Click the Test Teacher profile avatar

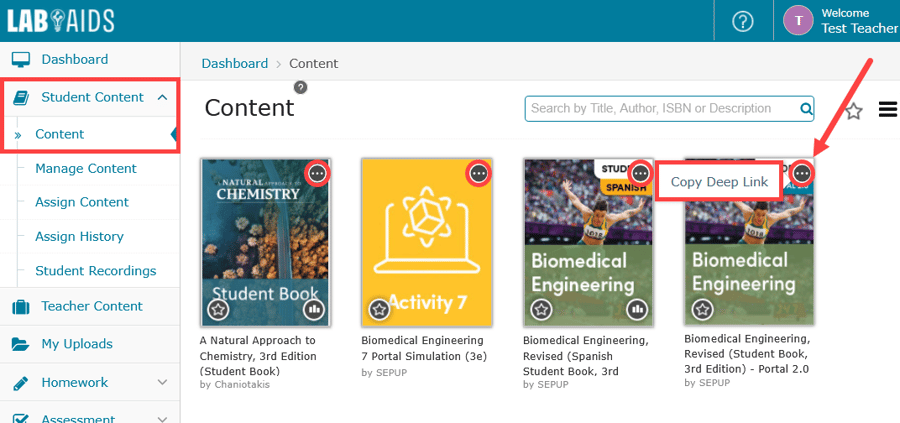798,21
